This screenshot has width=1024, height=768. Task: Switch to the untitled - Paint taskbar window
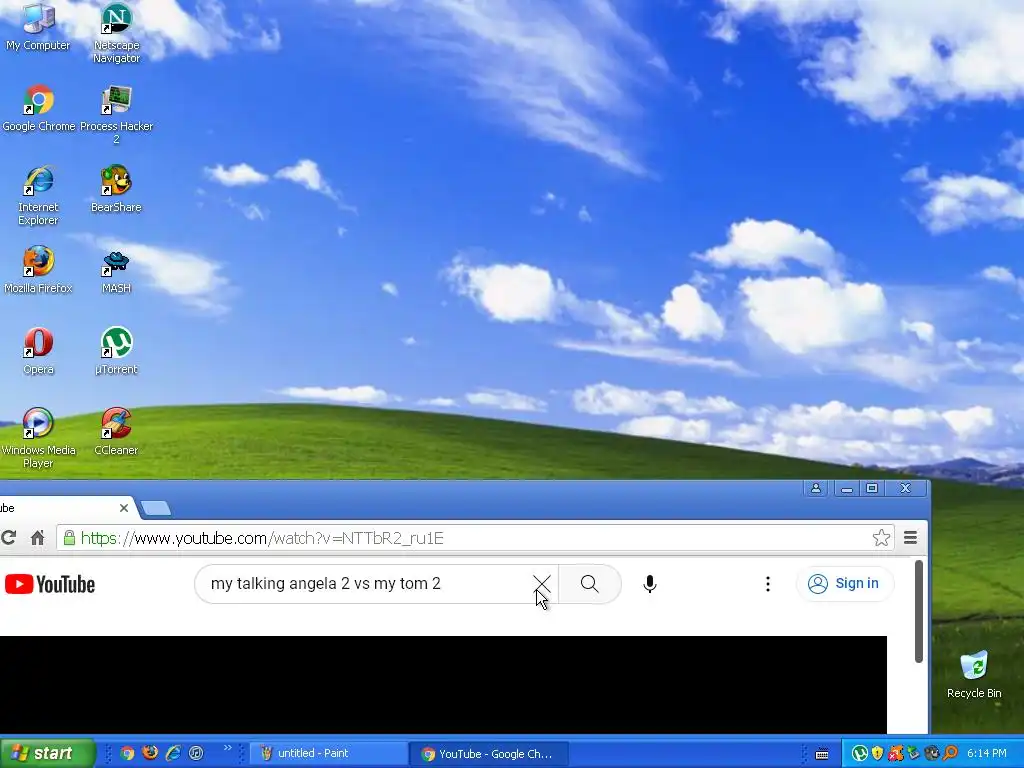coord(327,753)
